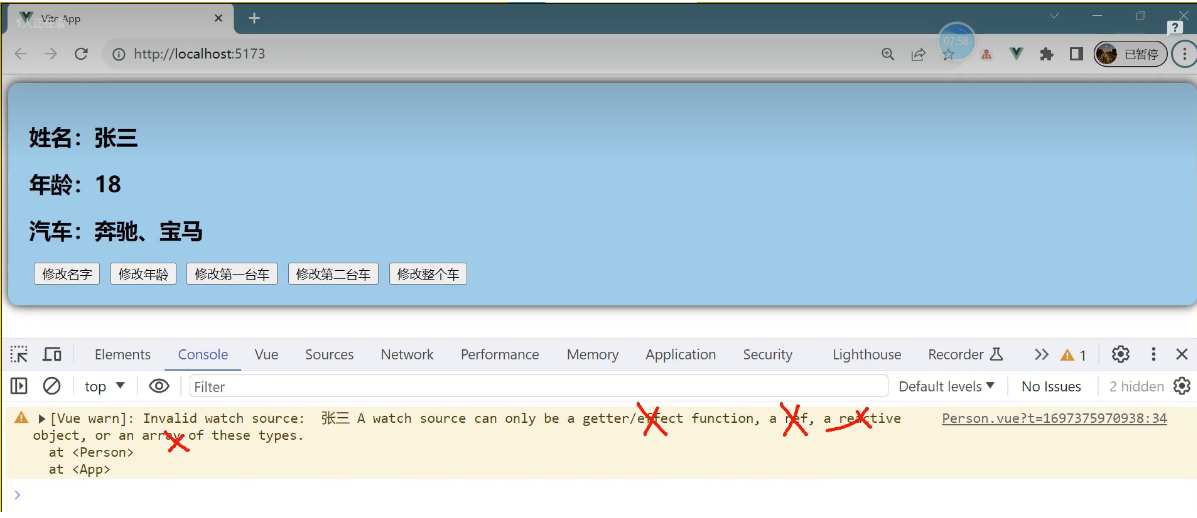Screen dimensions: 1197x518
Task: Click the warning count indicator
Action: (1073, 355)
